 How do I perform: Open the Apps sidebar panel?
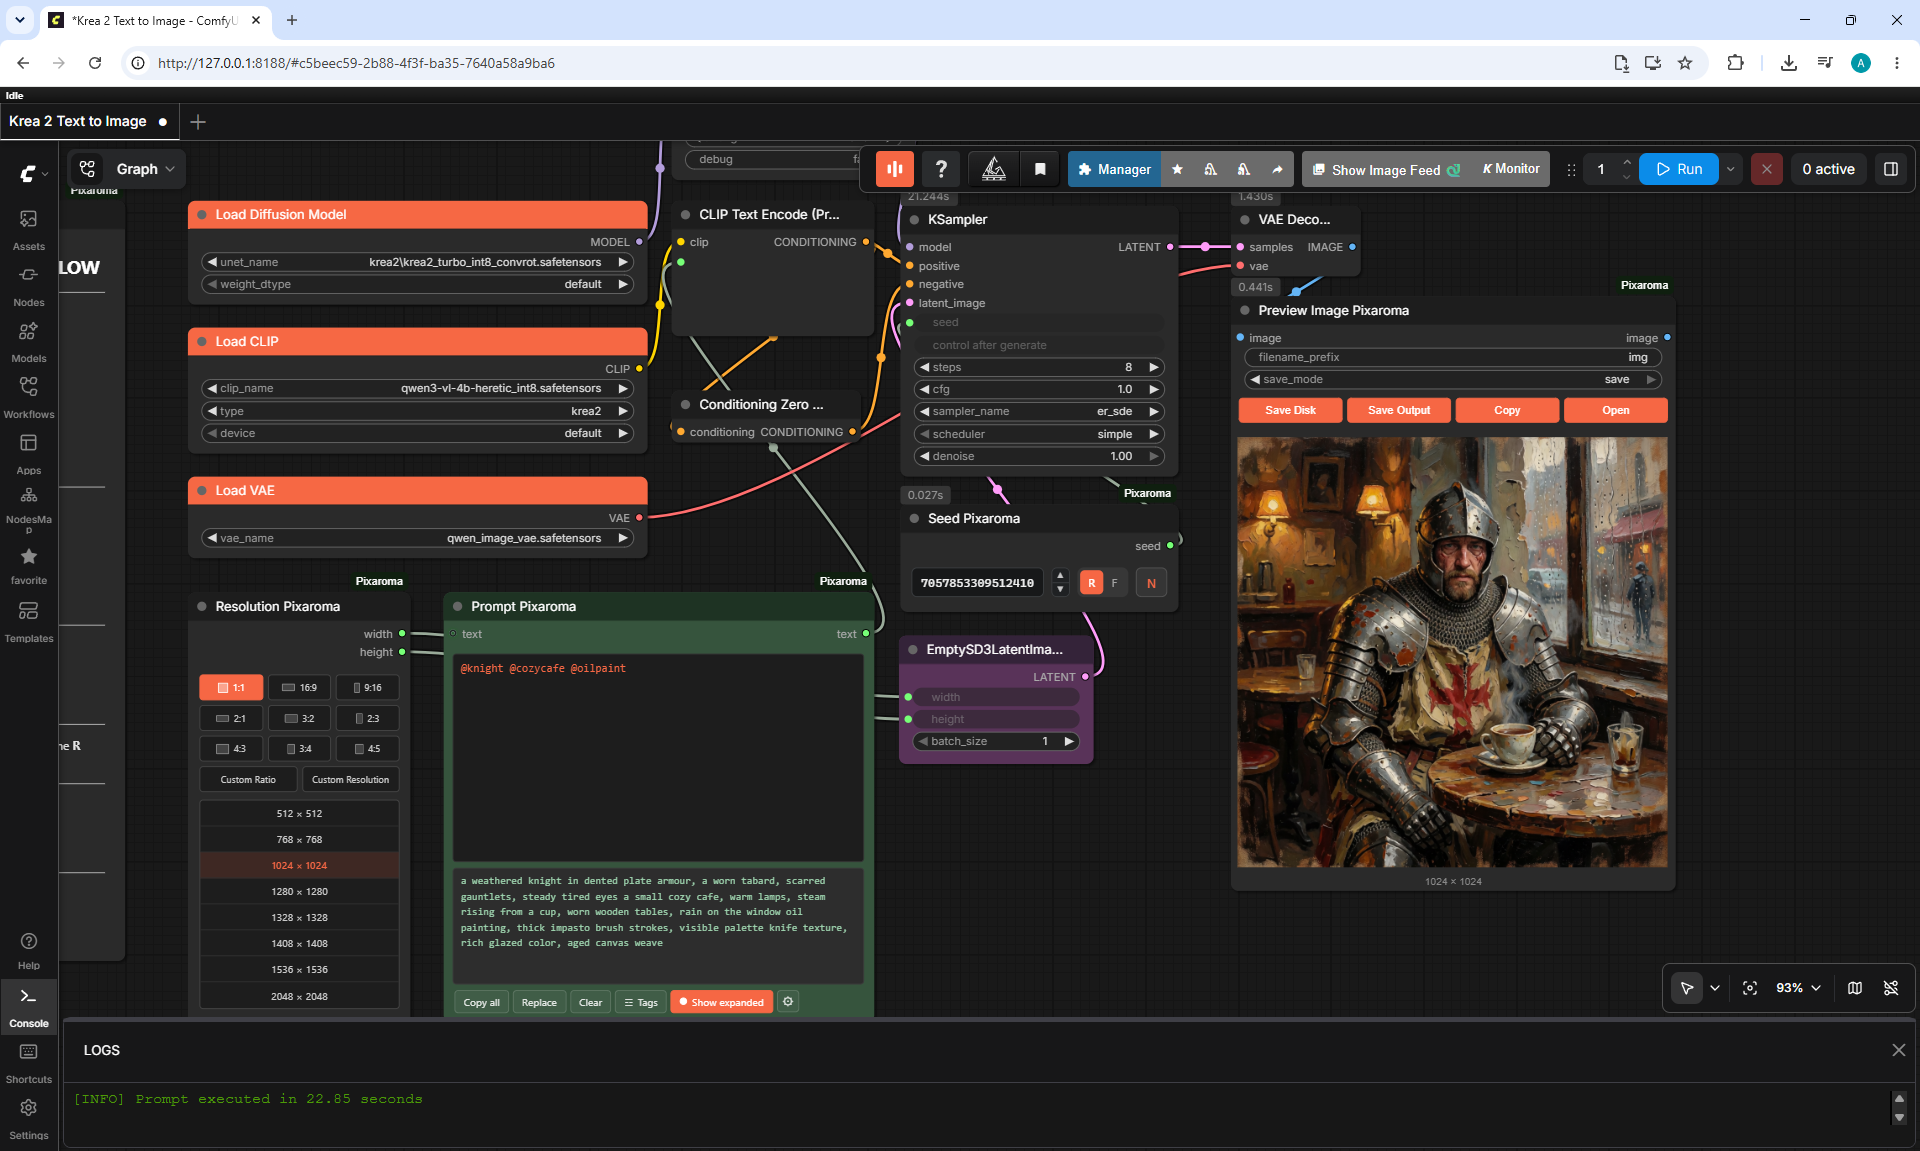28,453
